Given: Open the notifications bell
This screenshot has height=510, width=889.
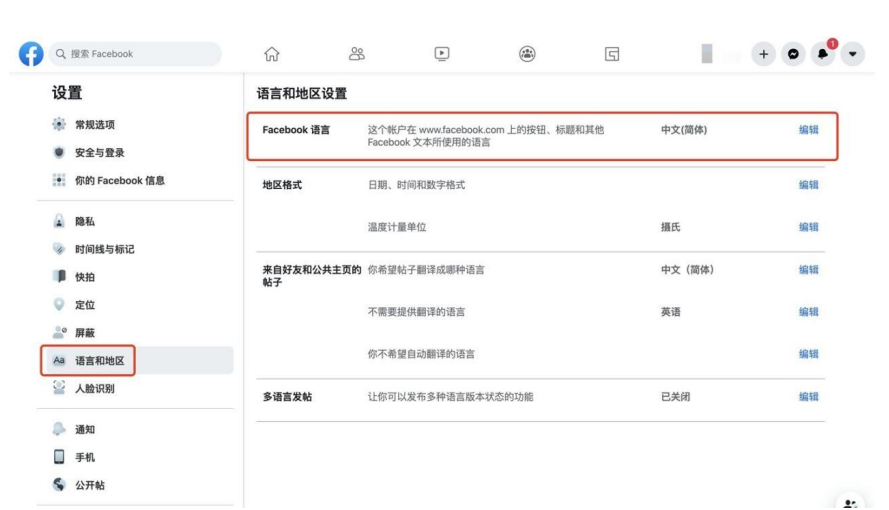Looking at the screenshot, I should (x=823, y=54).
